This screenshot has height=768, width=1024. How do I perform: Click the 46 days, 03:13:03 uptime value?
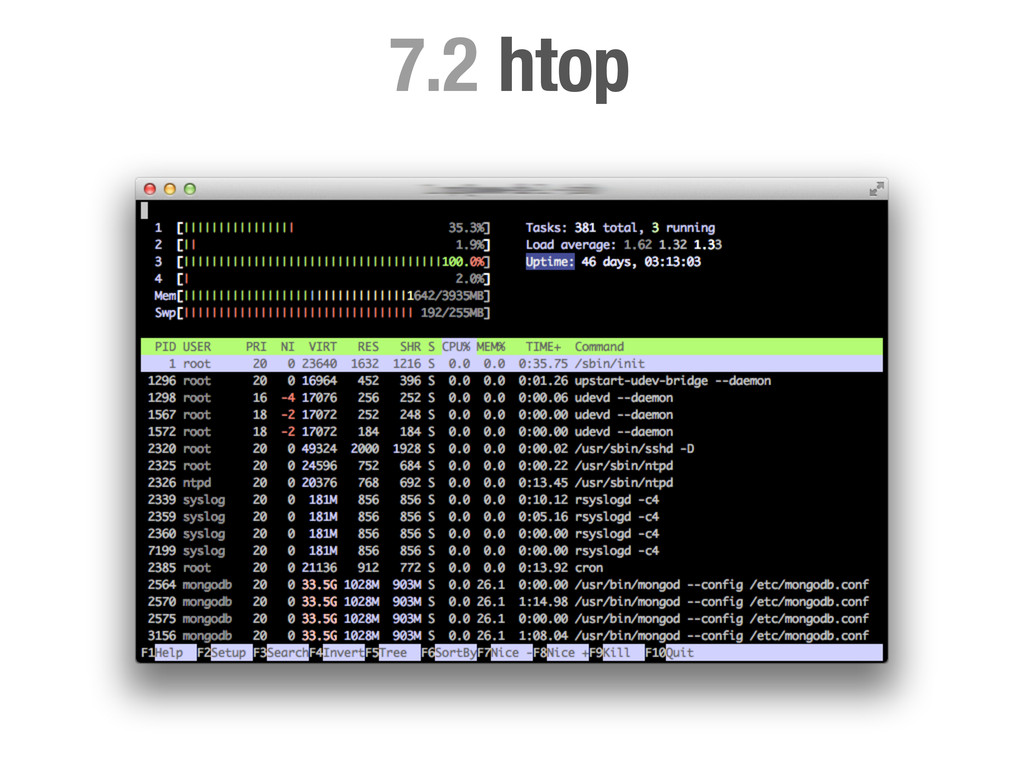641,262
